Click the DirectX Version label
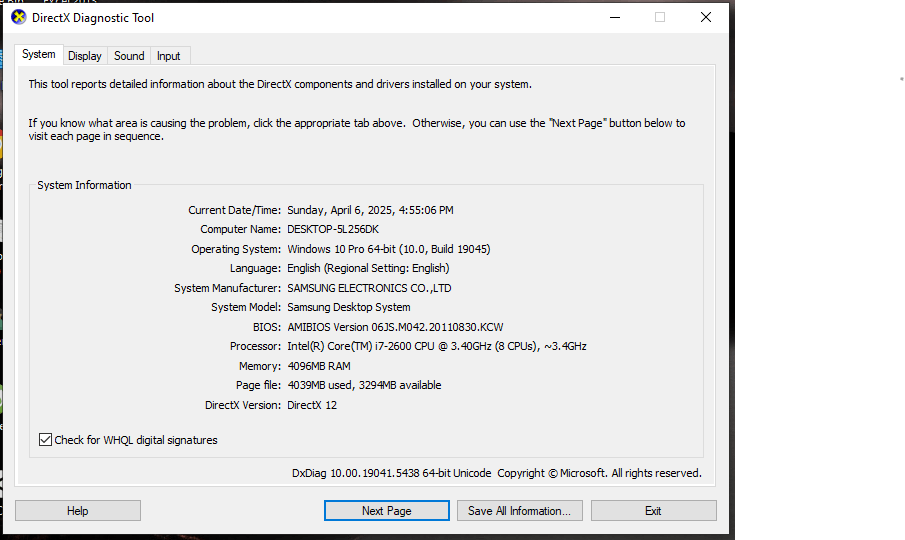905x540 pixels. (x=243, y=405)
